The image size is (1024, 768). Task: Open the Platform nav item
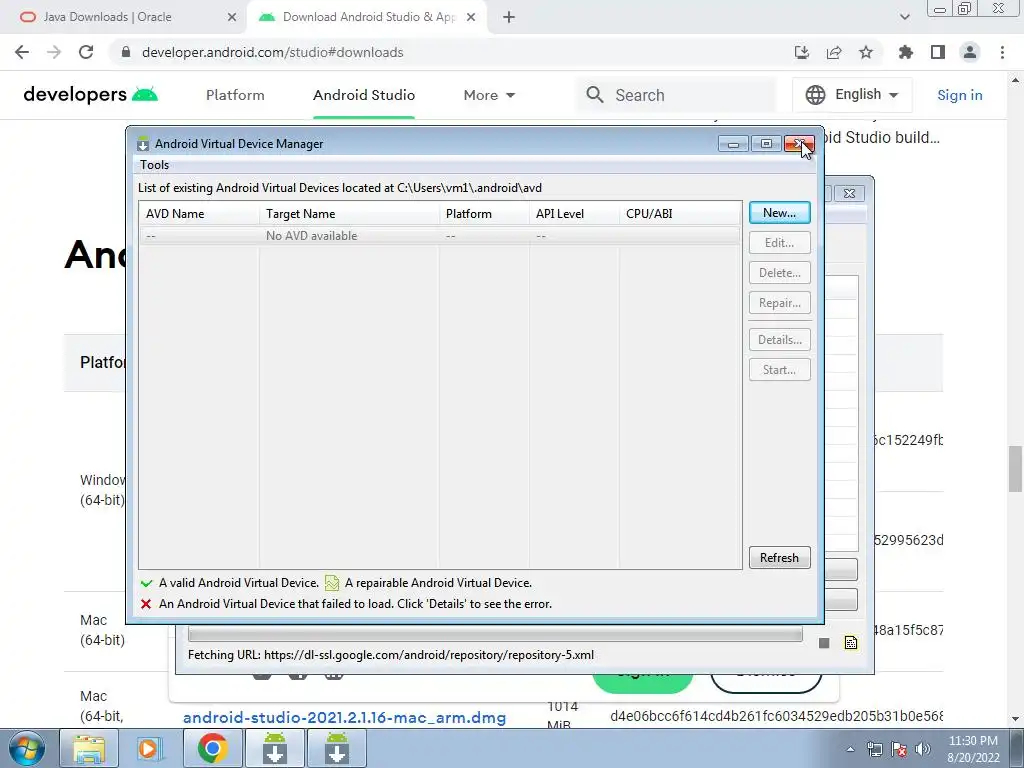coord(235,95)
